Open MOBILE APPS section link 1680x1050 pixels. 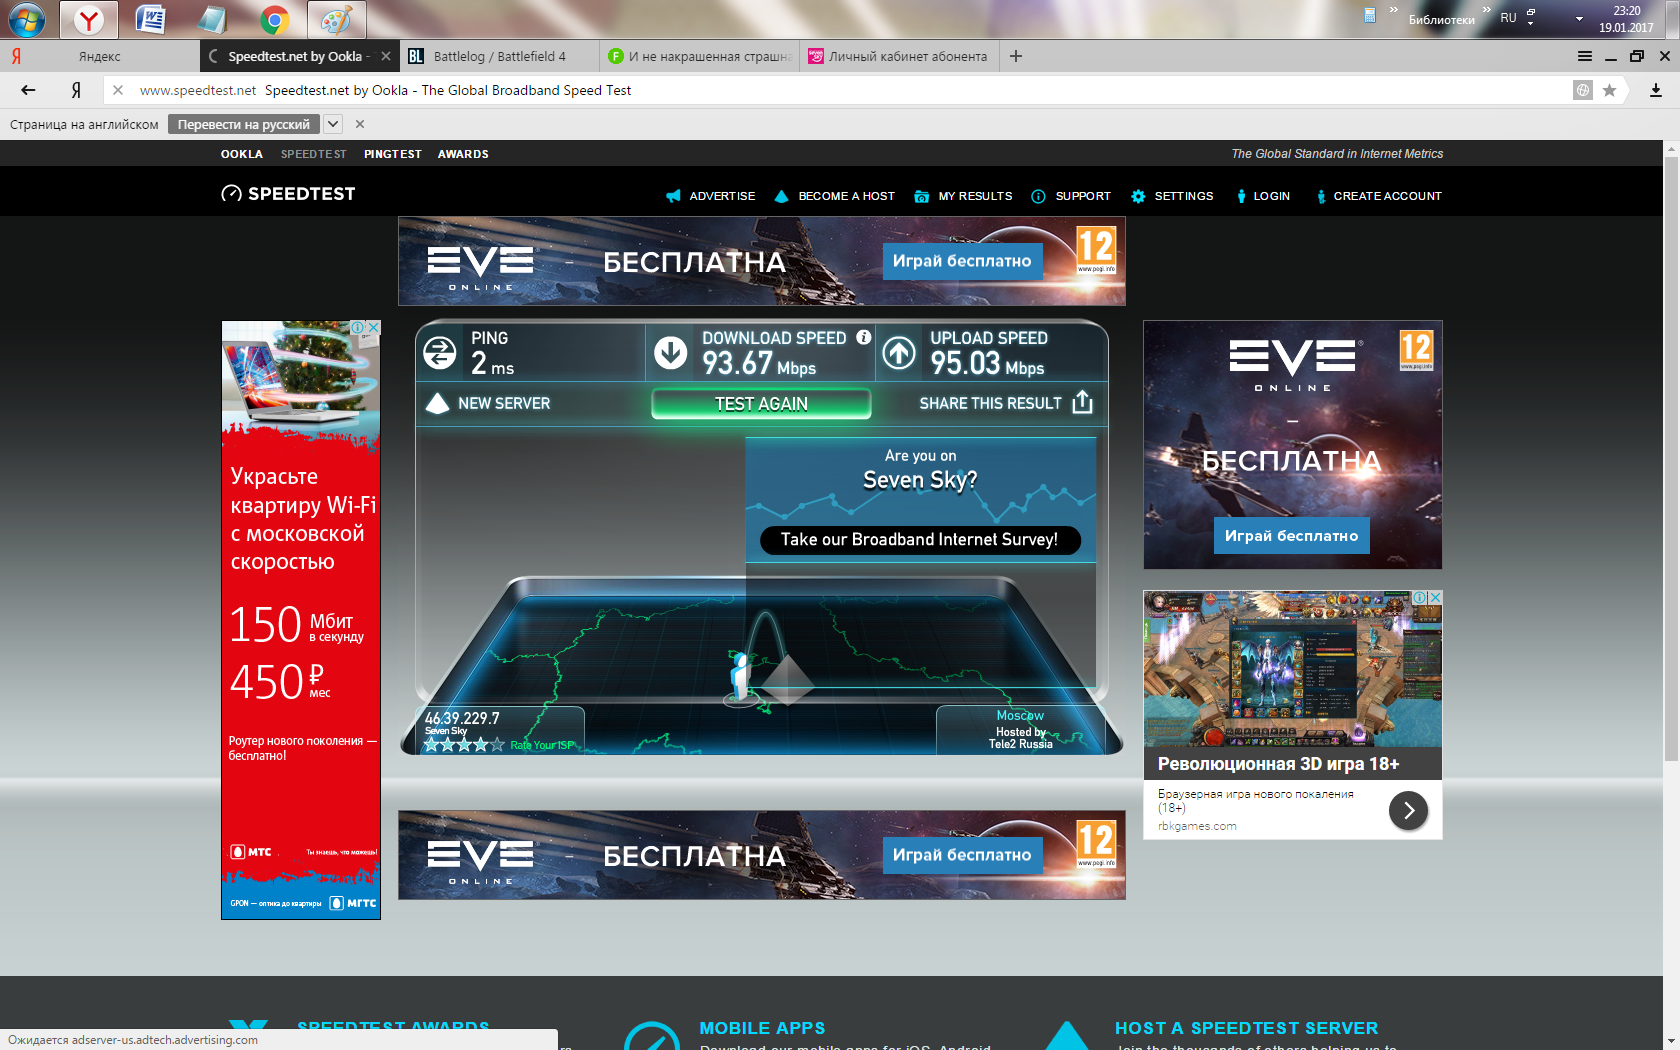point(762,1028)
